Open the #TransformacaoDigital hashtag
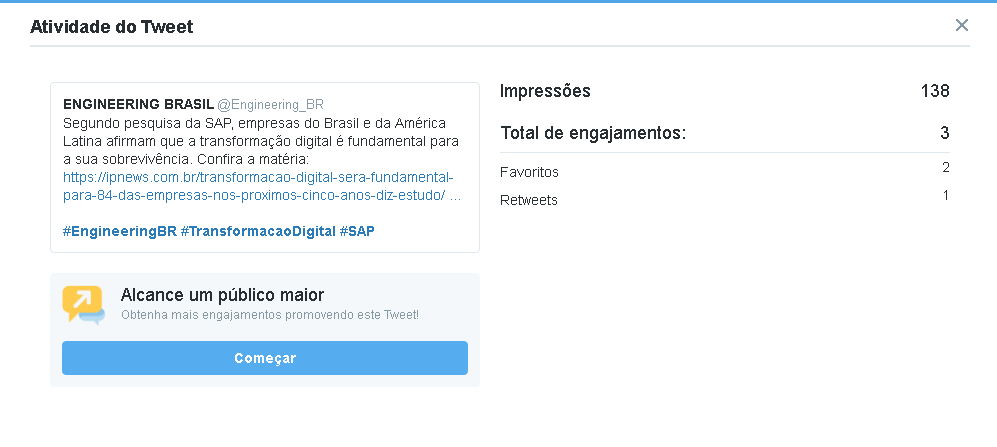The height and width of the screenshot is (447, 997). (x=258, y=231)
